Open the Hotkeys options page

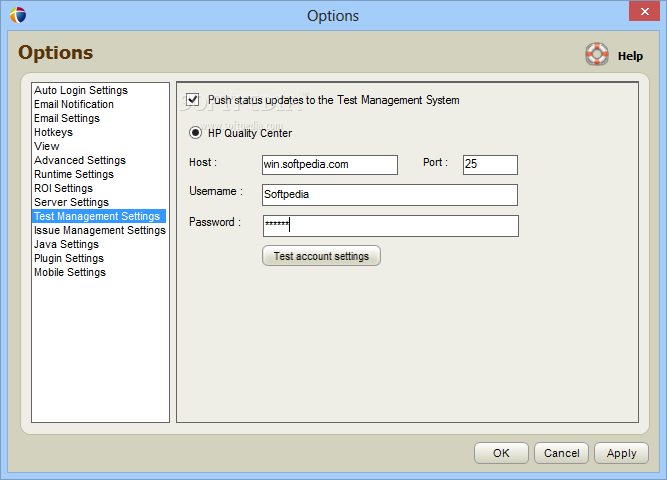point(54,132)
